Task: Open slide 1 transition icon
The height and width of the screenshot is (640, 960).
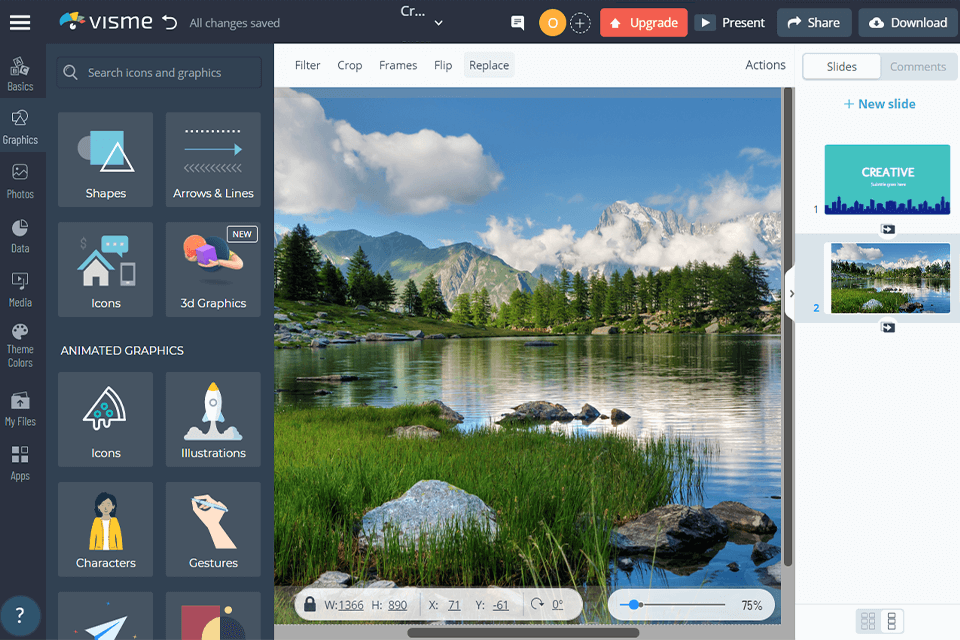Action: (888, 229)
